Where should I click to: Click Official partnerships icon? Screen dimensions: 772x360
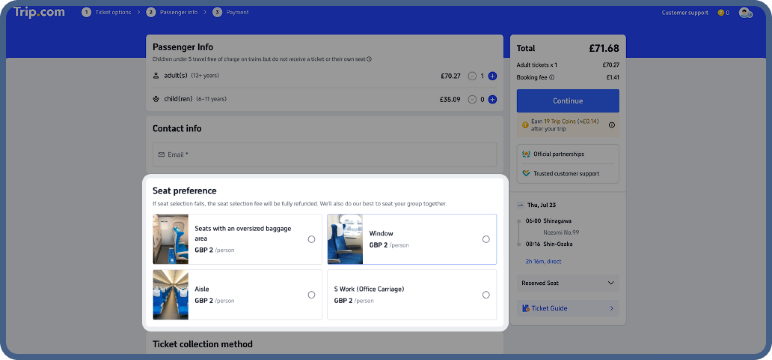pyautogui.click(x=526, y=154)
